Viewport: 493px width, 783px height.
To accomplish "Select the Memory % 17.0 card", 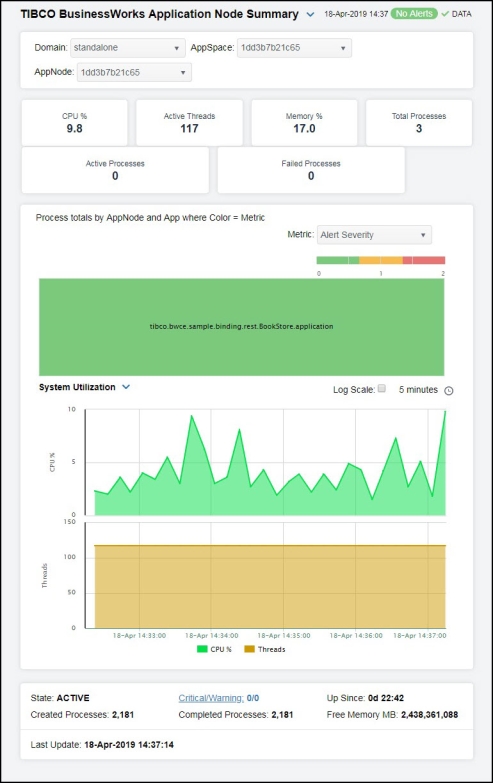I will pyautogui.click(x=304, y=123).
